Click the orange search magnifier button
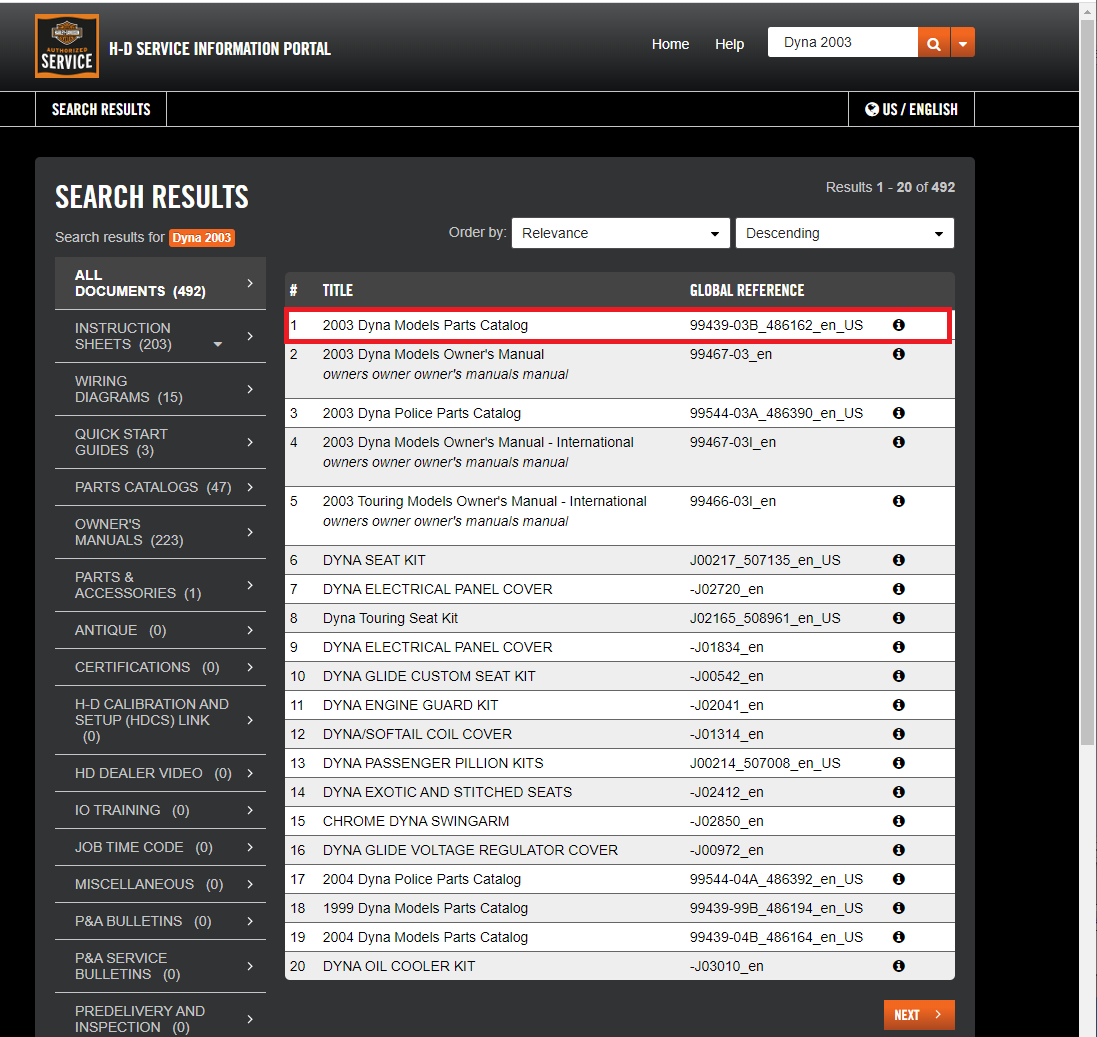1097x1037 pixels. [x=933, y=43]
